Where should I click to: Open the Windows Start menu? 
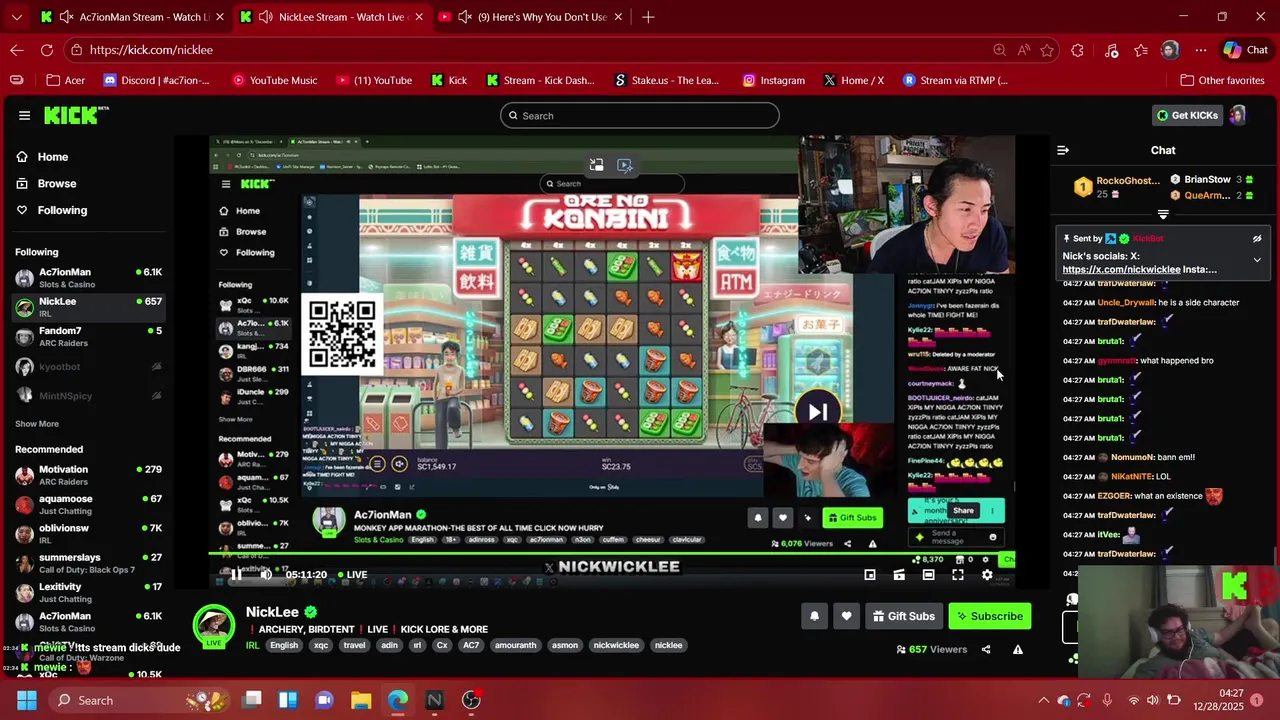tap(26, 700)
